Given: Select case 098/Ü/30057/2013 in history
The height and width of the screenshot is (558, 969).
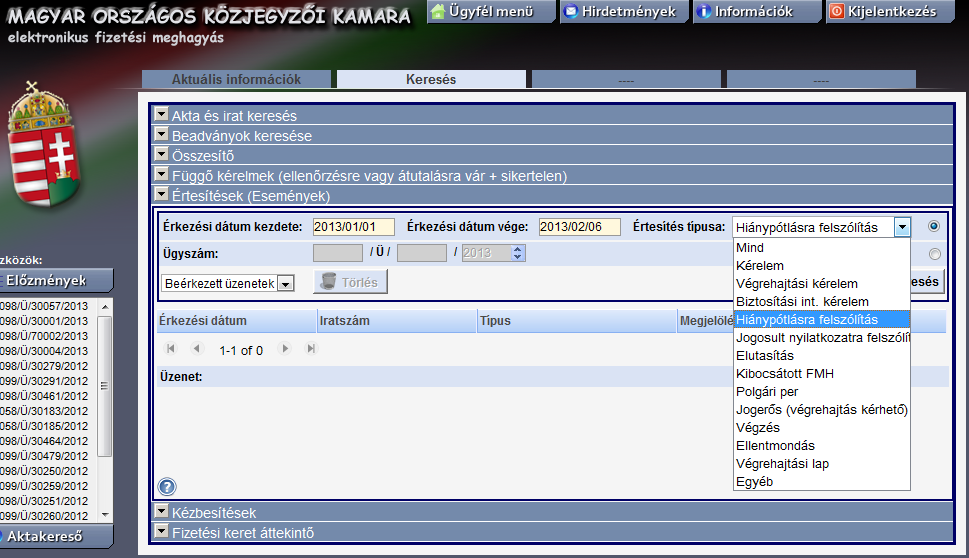Looking at the screenshot, I should (x=44, y=306).
